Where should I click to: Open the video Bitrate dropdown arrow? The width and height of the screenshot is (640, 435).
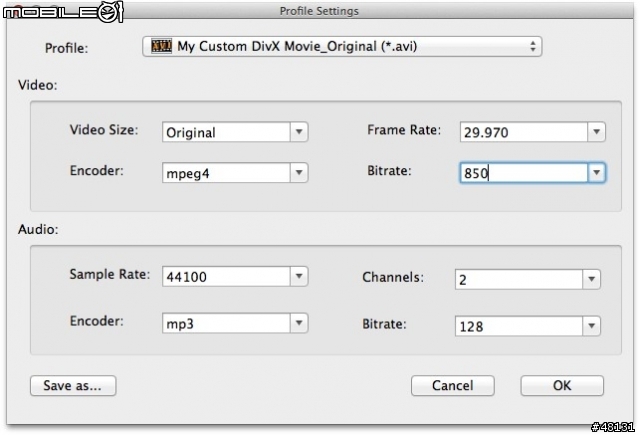point(597,173)
